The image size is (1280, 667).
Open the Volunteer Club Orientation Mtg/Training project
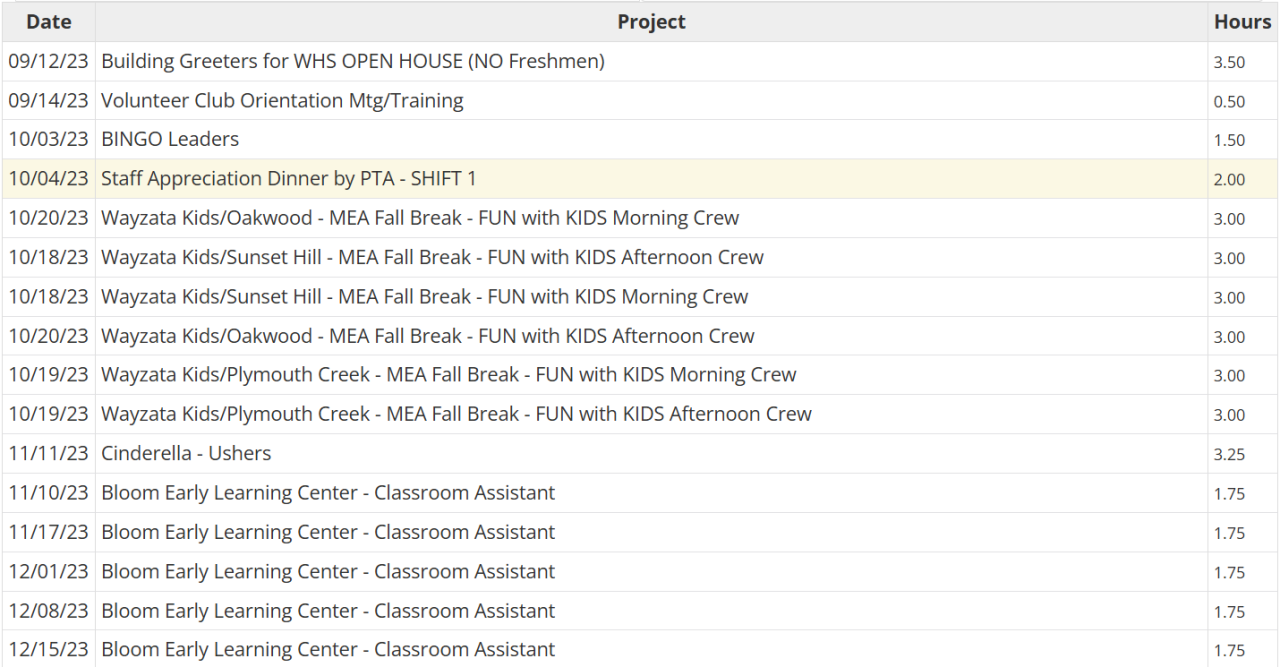pyautogui.click(x=282, y=101)
